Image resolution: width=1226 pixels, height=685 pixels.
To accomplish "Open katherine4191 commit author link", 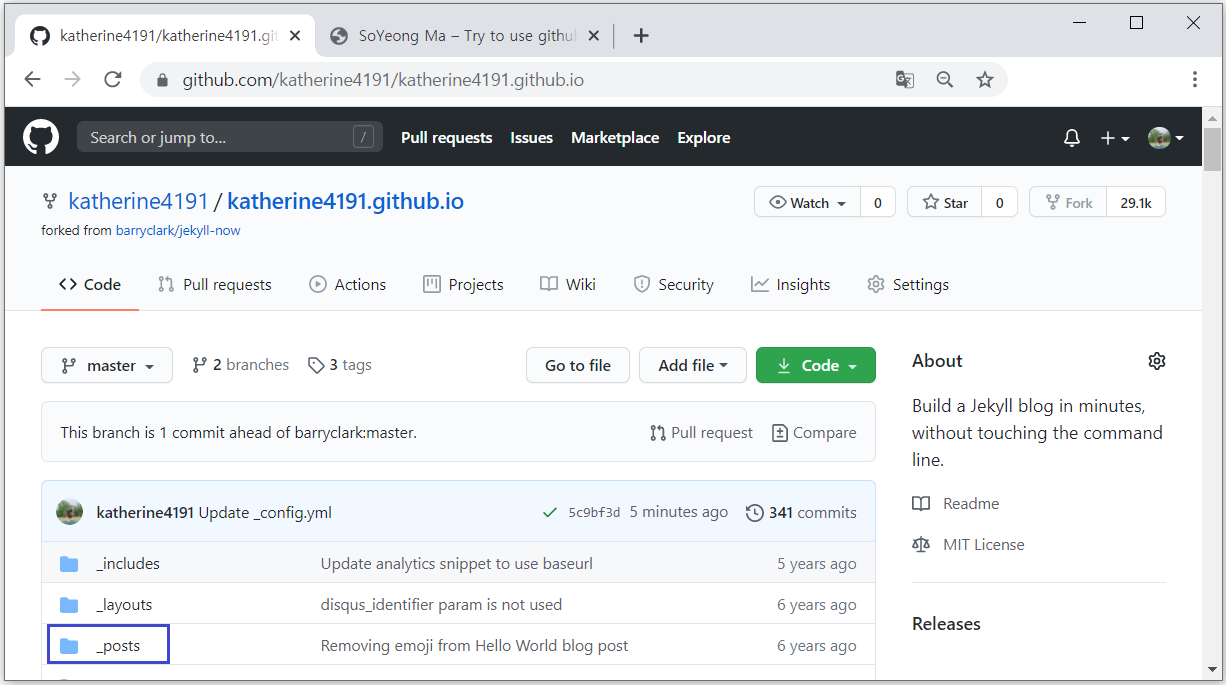I will click(145, 513).
